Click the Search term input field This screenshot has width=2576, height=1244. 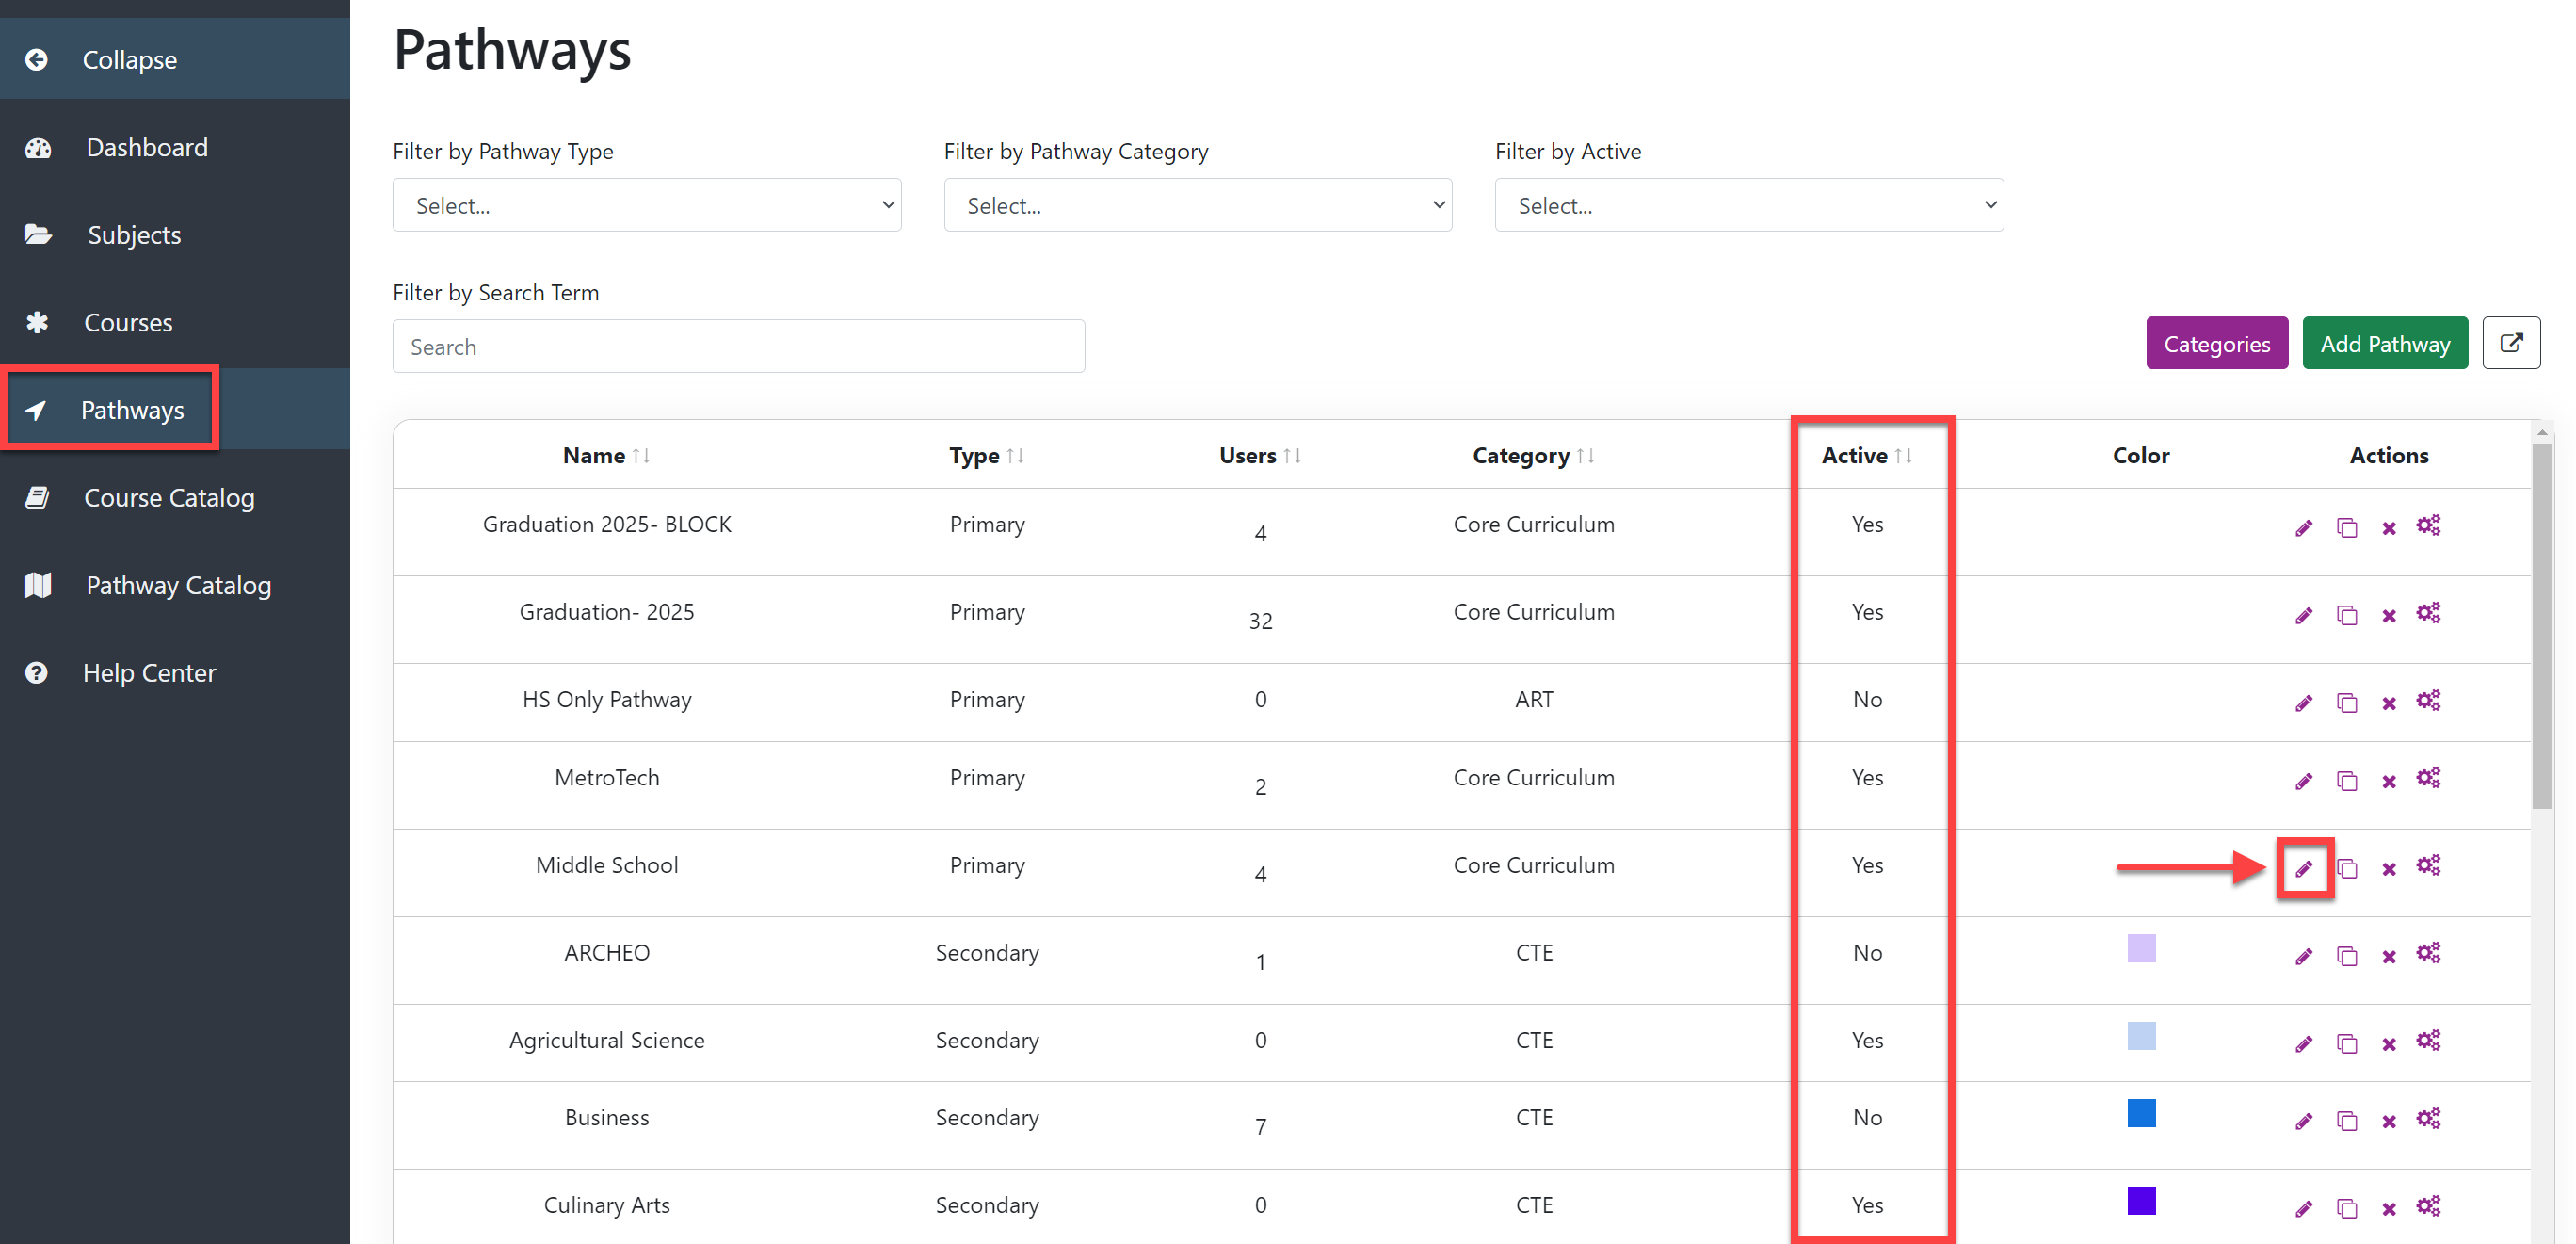(x=739, y=347)
